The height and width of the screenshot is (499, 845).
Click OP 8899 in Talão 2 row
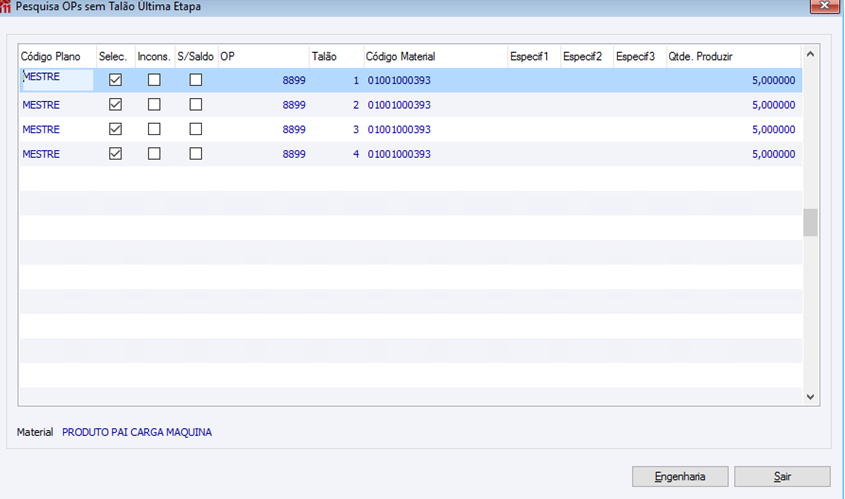[x=294, y=105]
